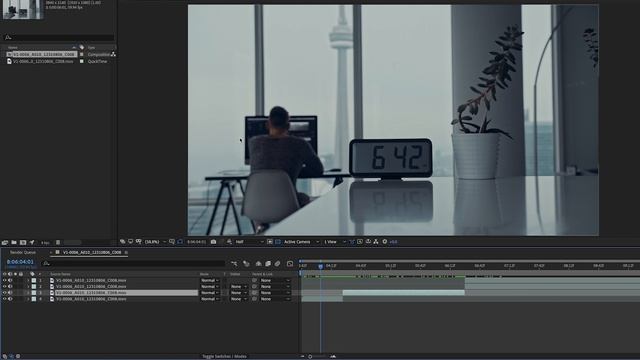Click the light blue layer 3 bar in timeline

pos(403,293)
